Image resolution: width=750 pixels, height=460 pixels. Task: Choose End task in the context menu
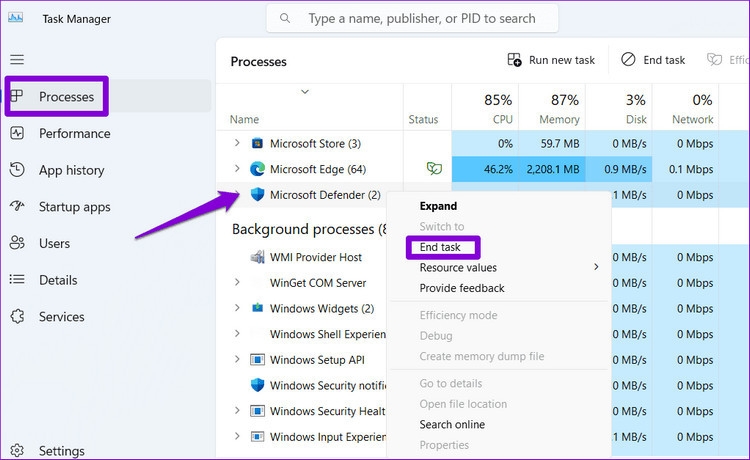(x=440, y=247)
